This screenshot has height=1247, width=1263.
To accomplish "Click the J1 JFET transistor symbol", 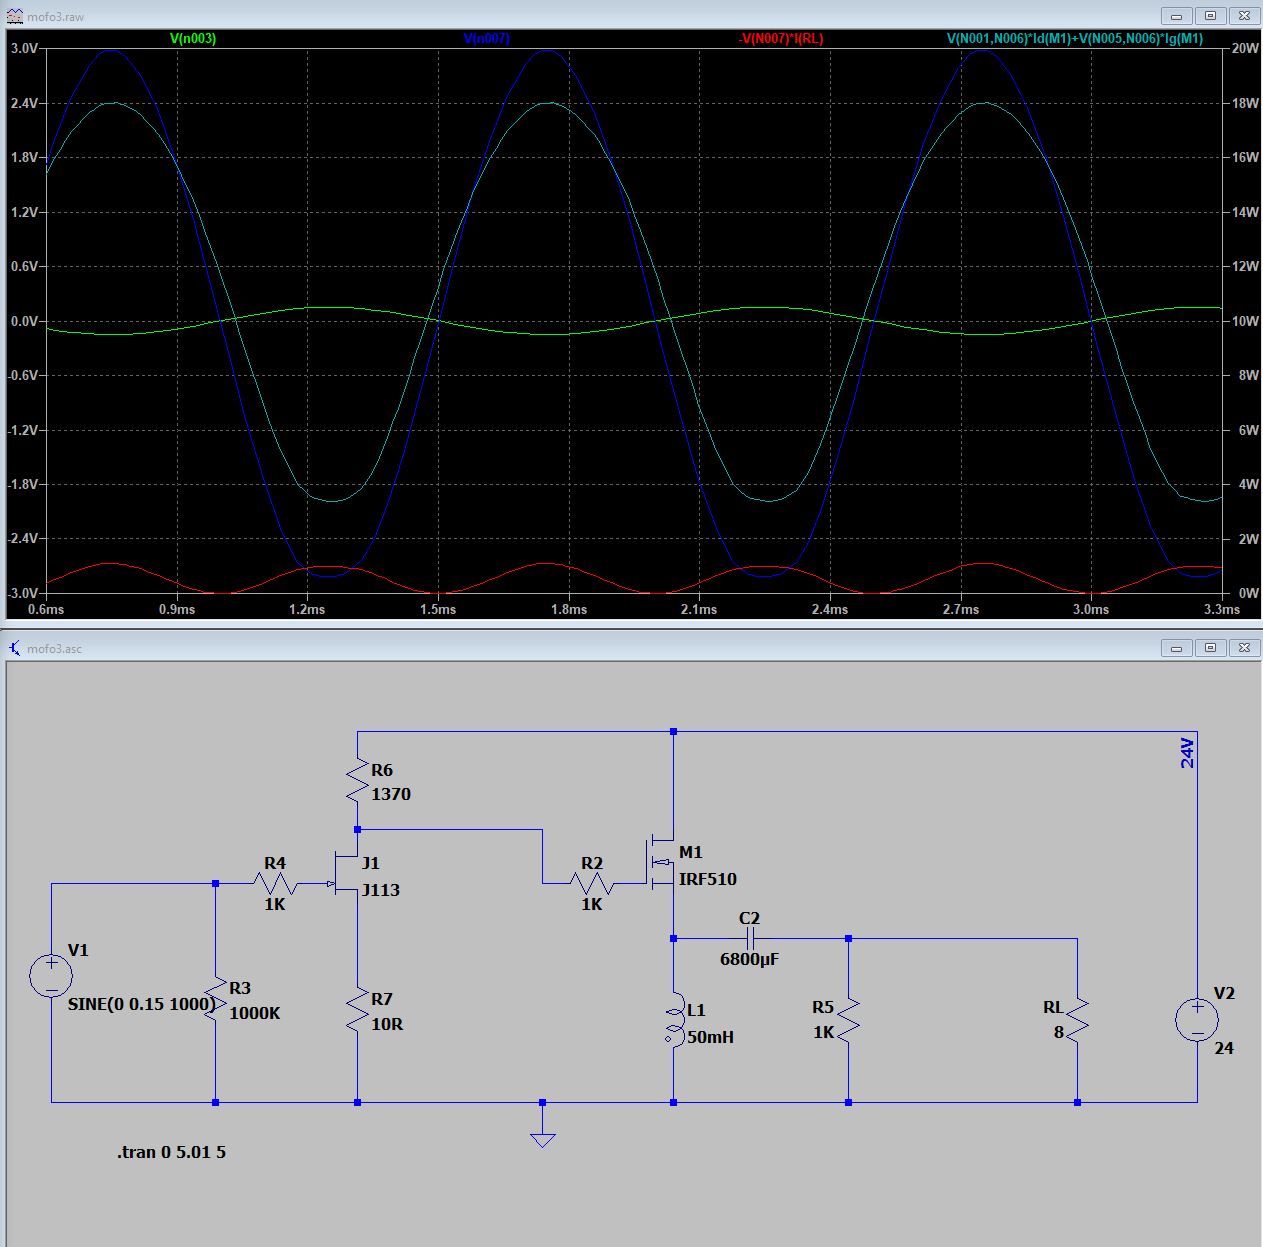I will point(346,872).
